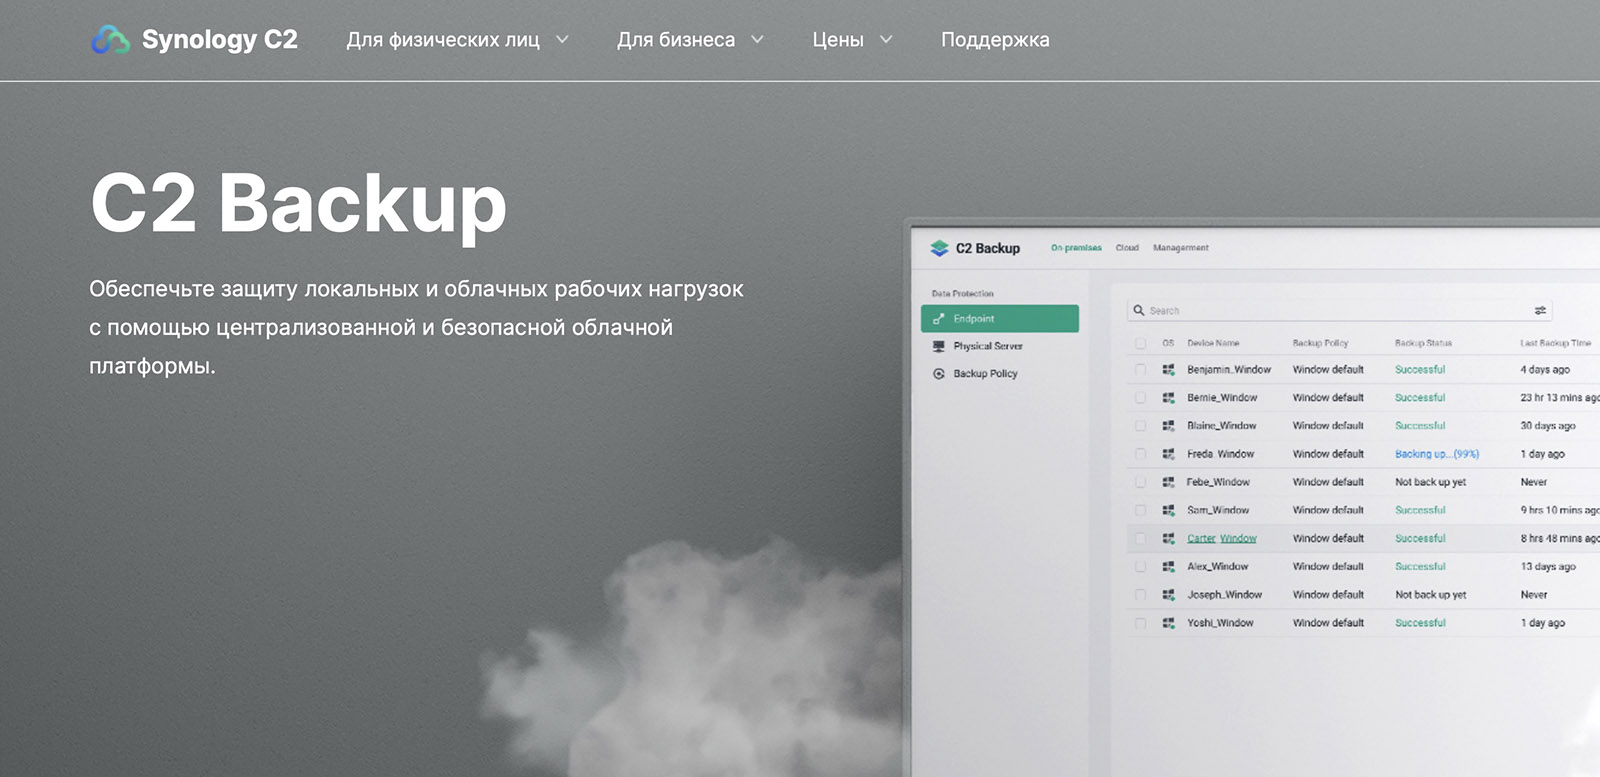Click the C2 Backup page heading

pyautogui.click(x=298, y=204)
